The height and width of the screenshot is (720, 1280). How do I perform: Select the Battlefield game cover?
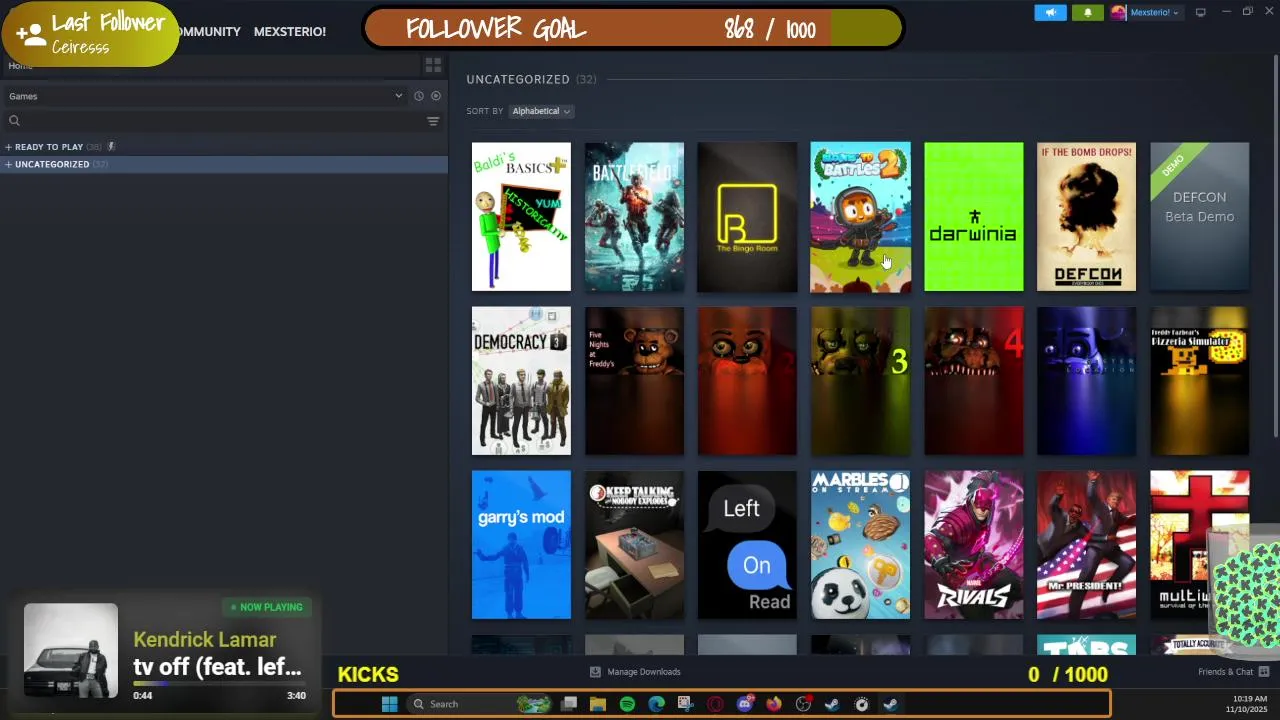click(x=634, y=217)
